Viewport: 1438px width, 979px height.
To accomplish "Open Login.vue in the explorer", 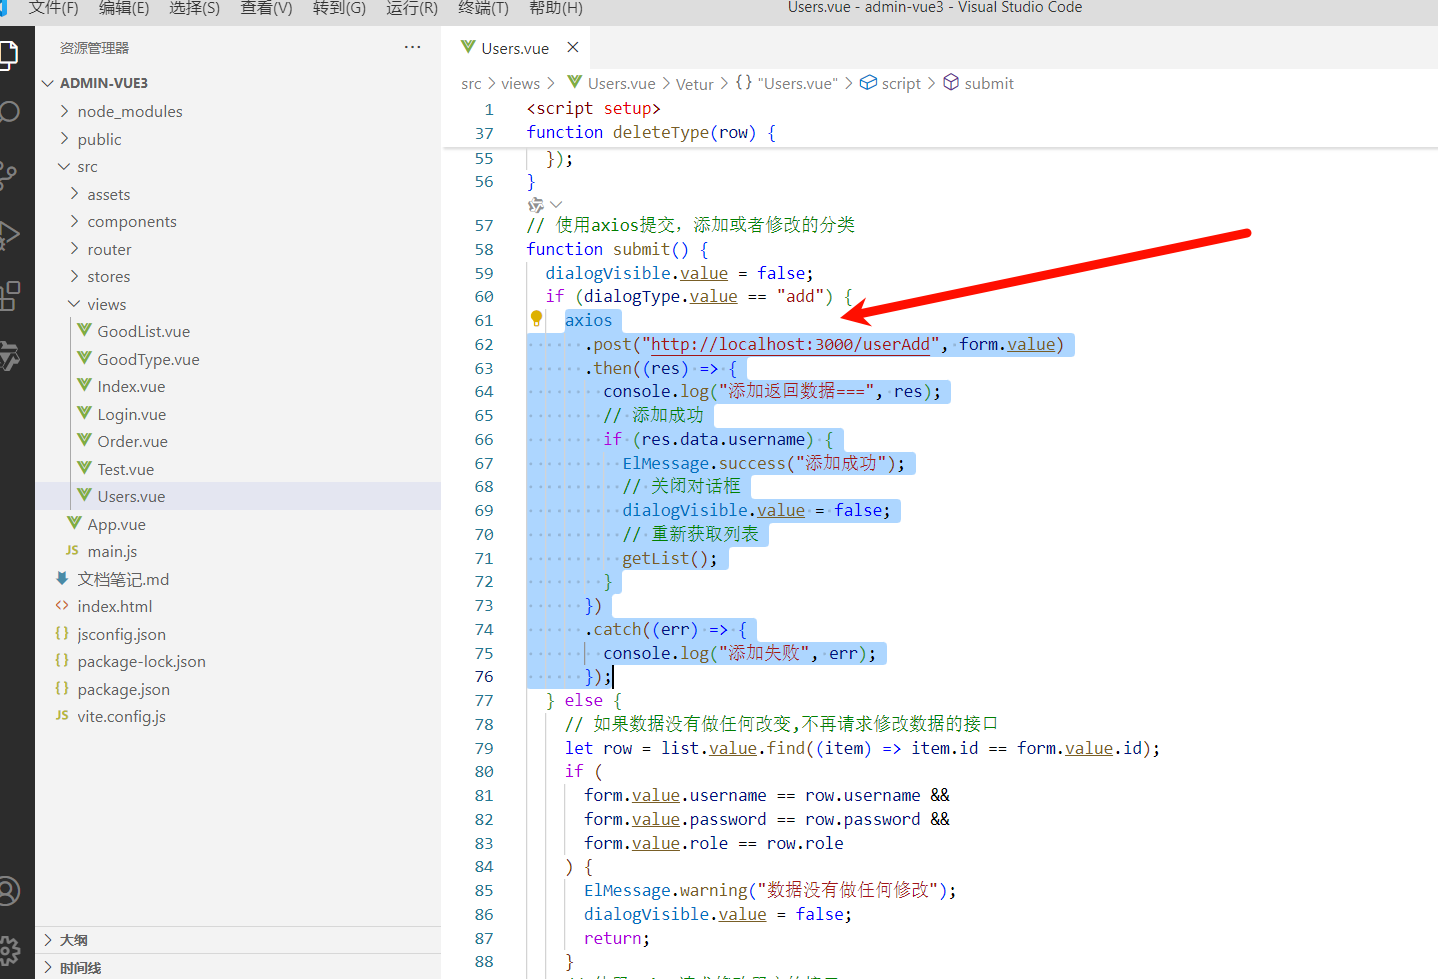I will pyautogui.click(x=132, y=414).
